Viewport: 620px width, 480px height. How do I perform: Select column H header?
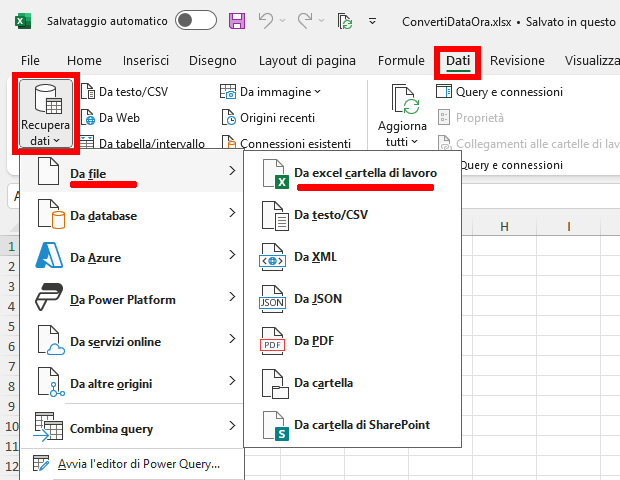[505, 226]
